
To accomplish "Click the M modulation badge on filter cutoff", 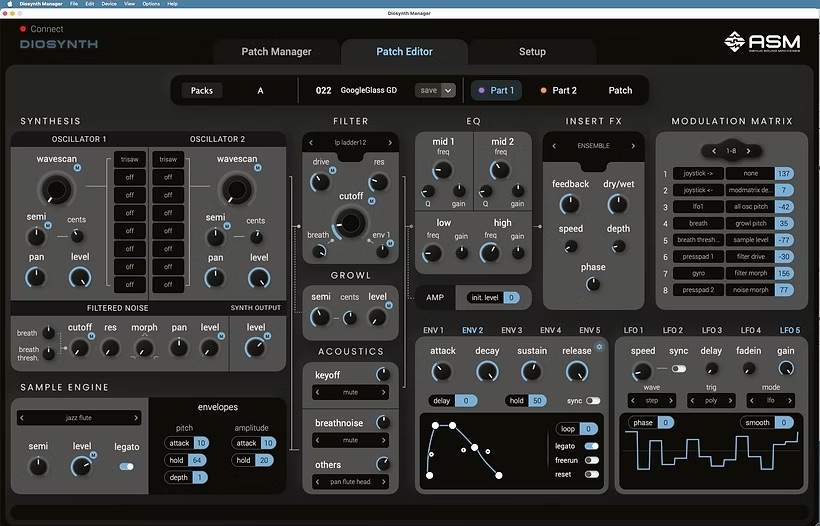I will [372, 201].
